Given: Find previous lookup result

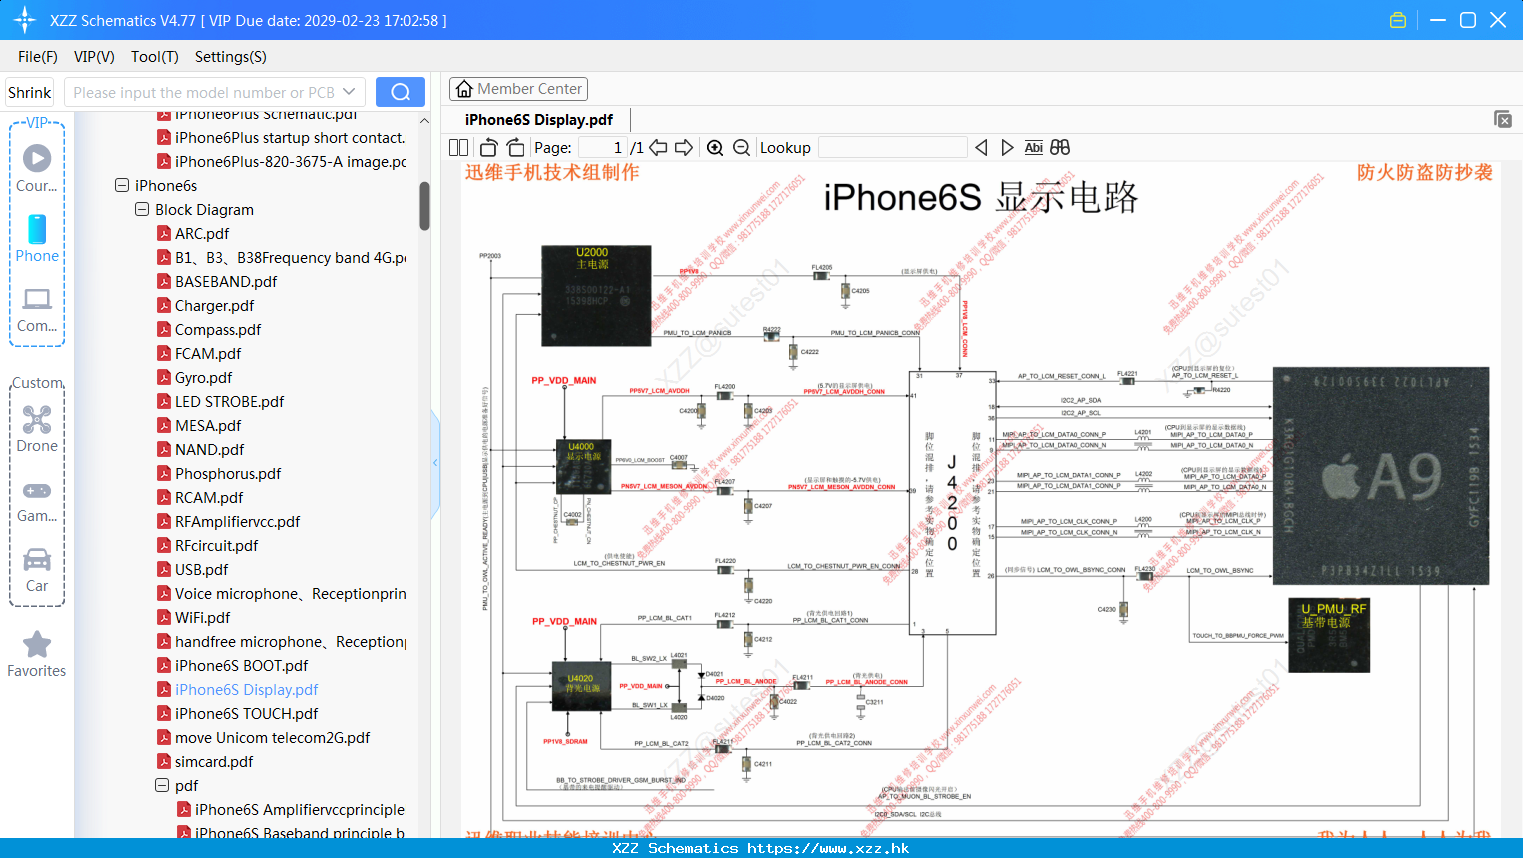Looking at the screenshot, I should (981, 147).
